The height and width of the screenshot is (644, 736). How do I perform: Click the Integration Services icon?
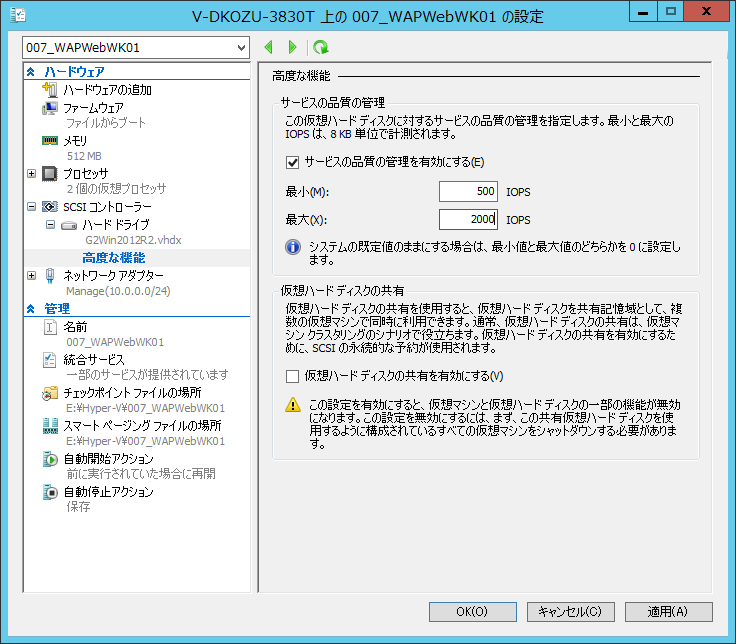(x=50, y=360)
